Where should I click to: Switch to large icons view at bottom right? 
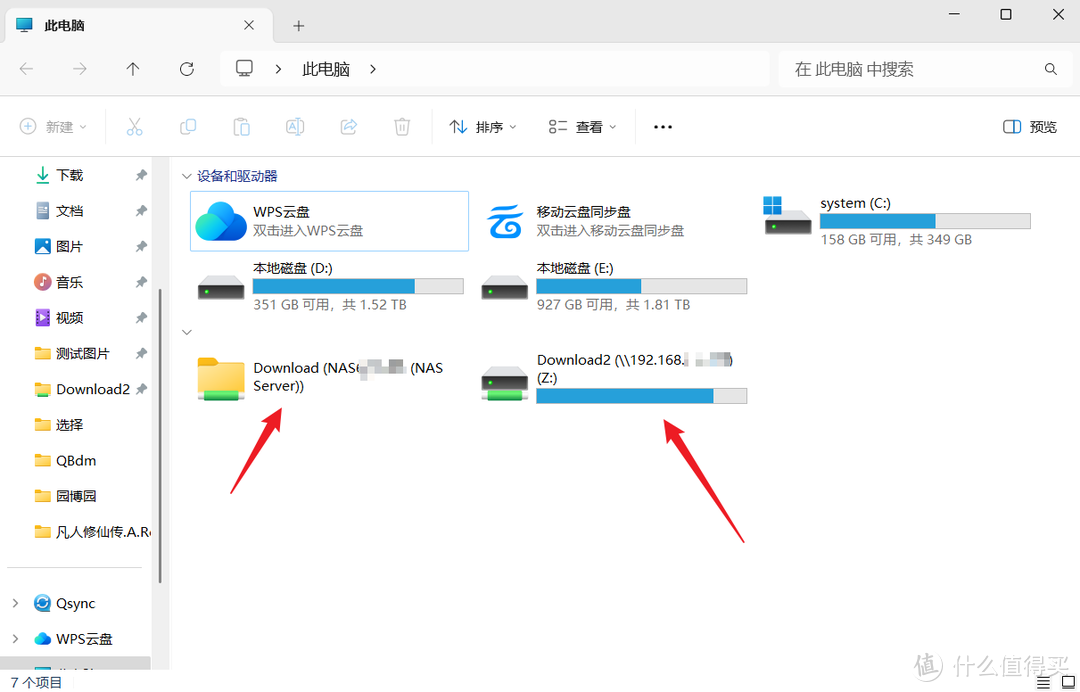coord(1068,683)
